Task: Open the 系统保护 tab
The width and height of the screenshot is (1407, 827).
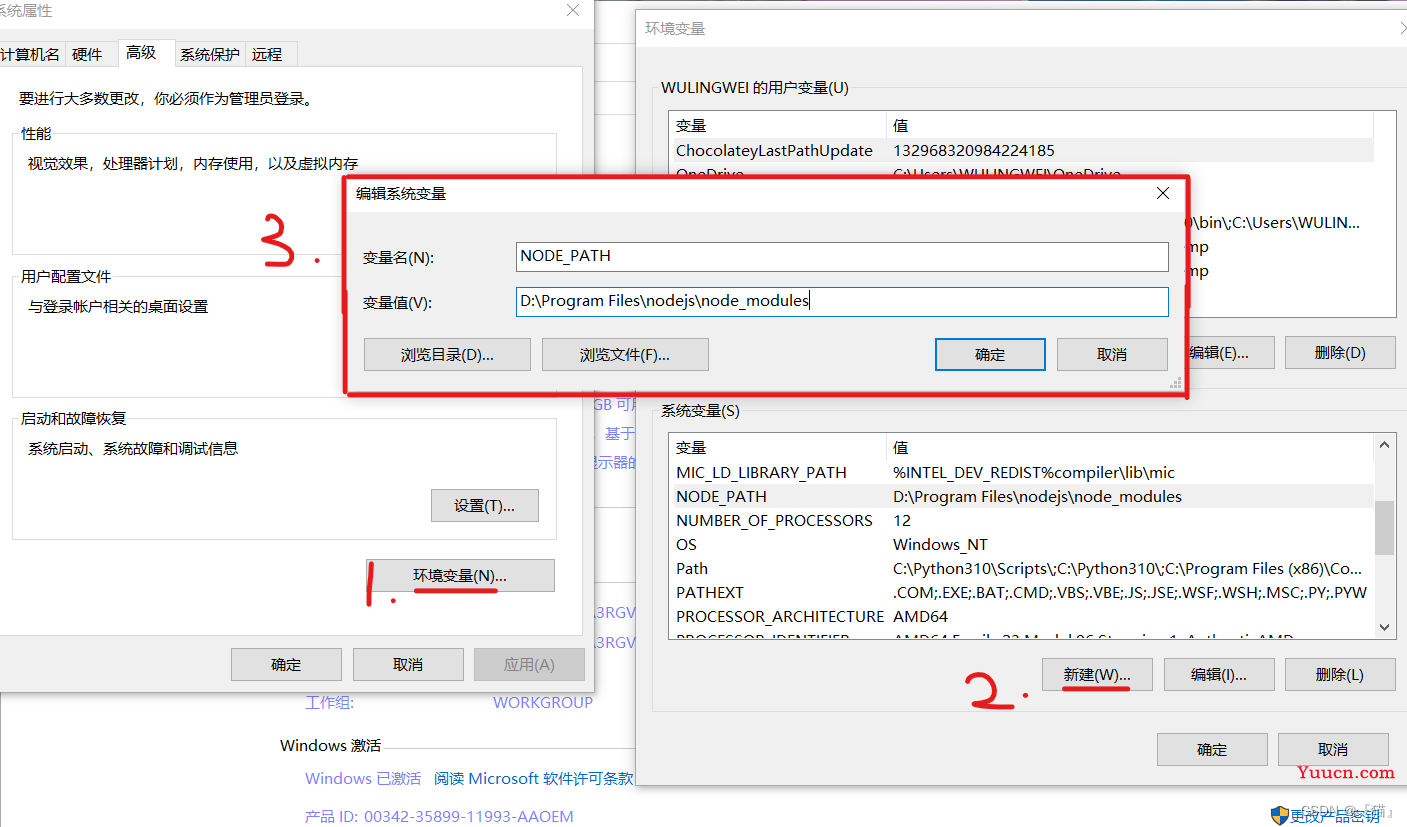Action: [x=209, y=54]
